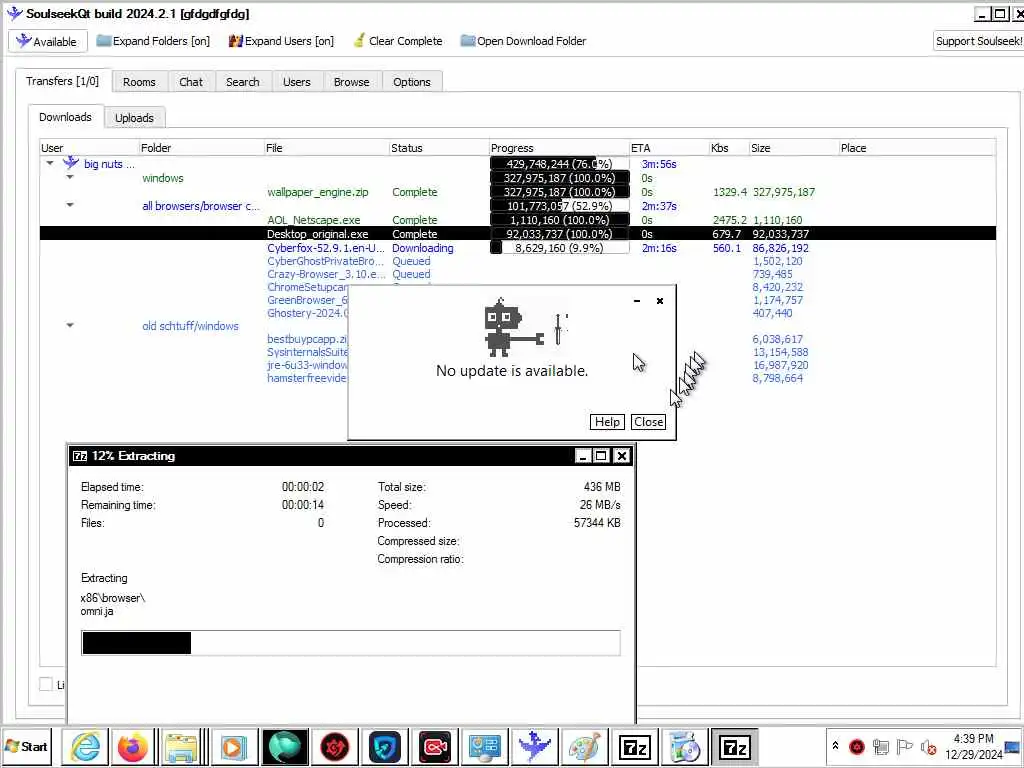This screenshot has width=1024, height=768.
Task: Sort by the Progress column header
Action: [559, 148]
